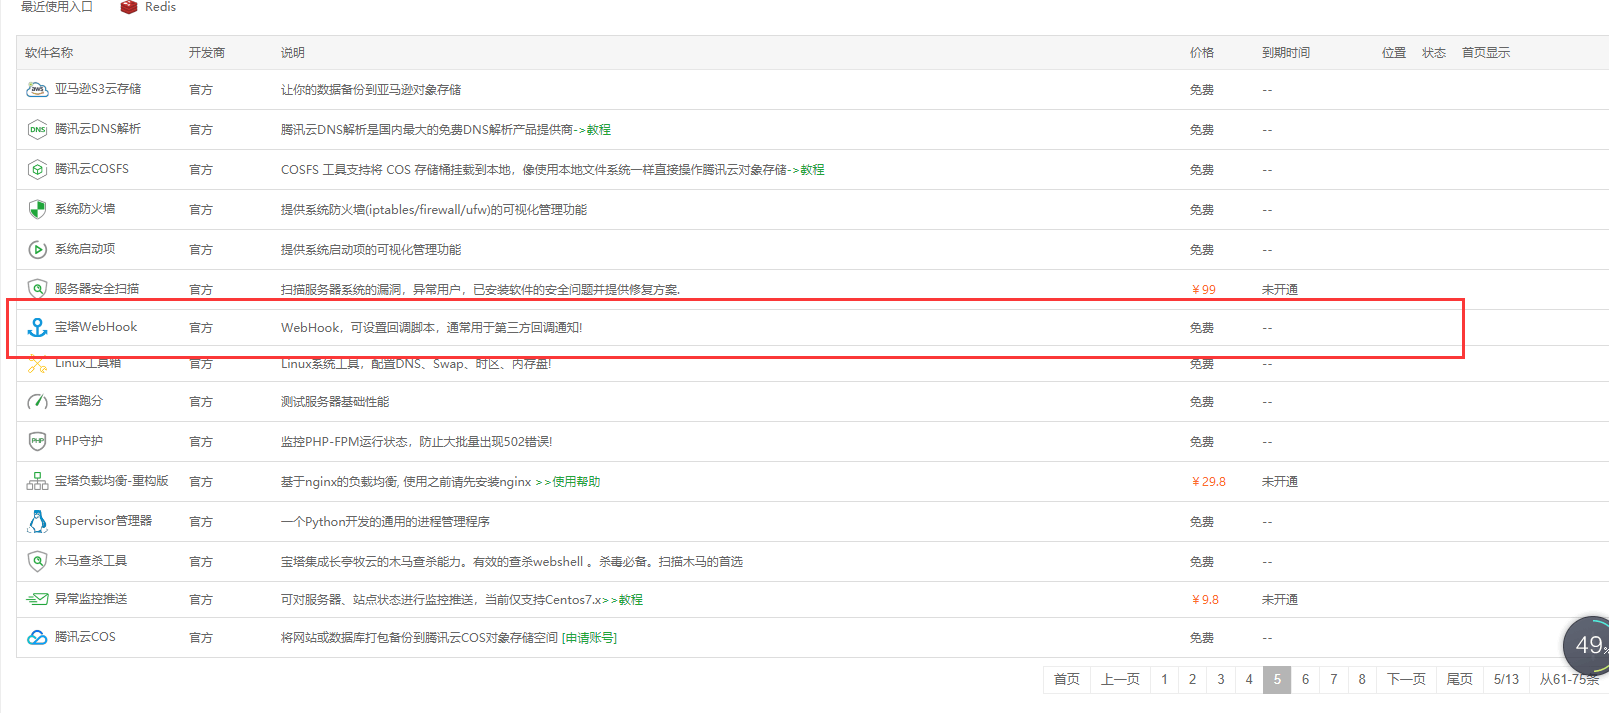Open the 教程 link for 异常监控推送
The height and width of the screenshot is (713, 1609).
(x=631, y=600)
